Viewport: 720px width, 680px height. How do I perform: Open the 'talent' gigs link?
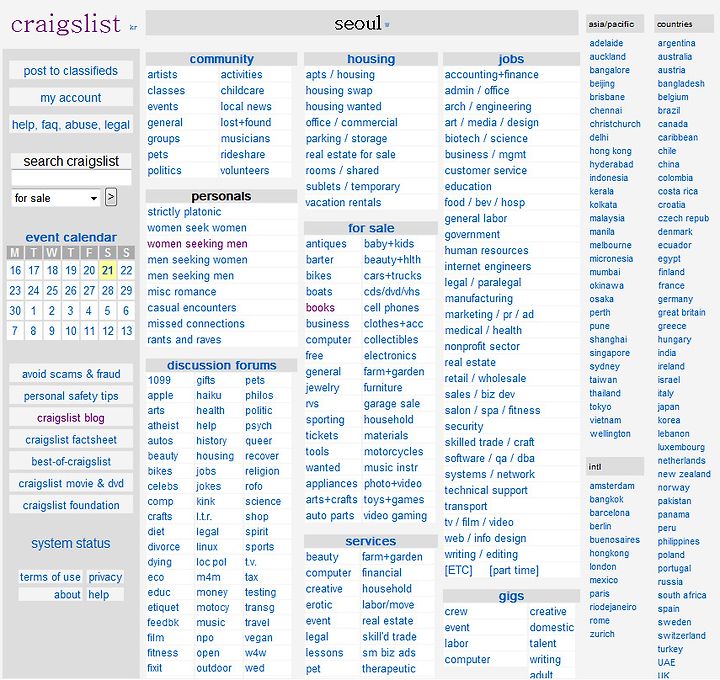542,643
